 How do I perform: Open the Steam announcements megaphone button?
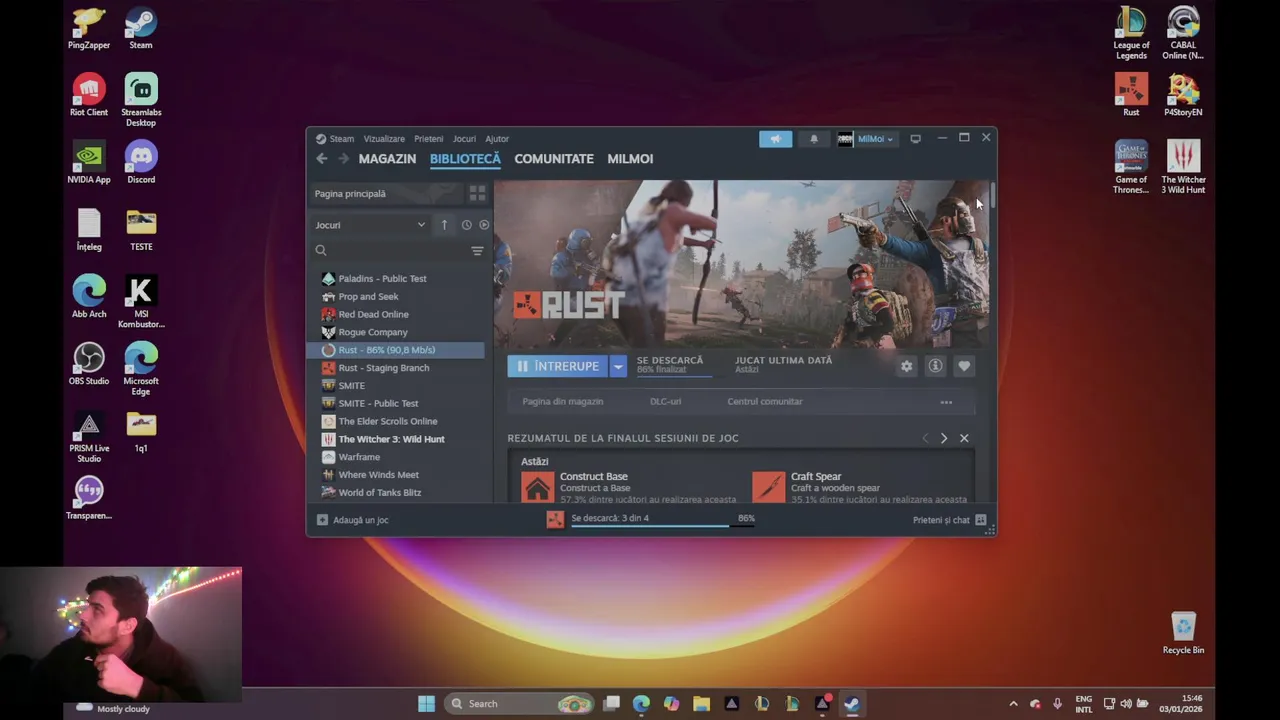point(775,139)
